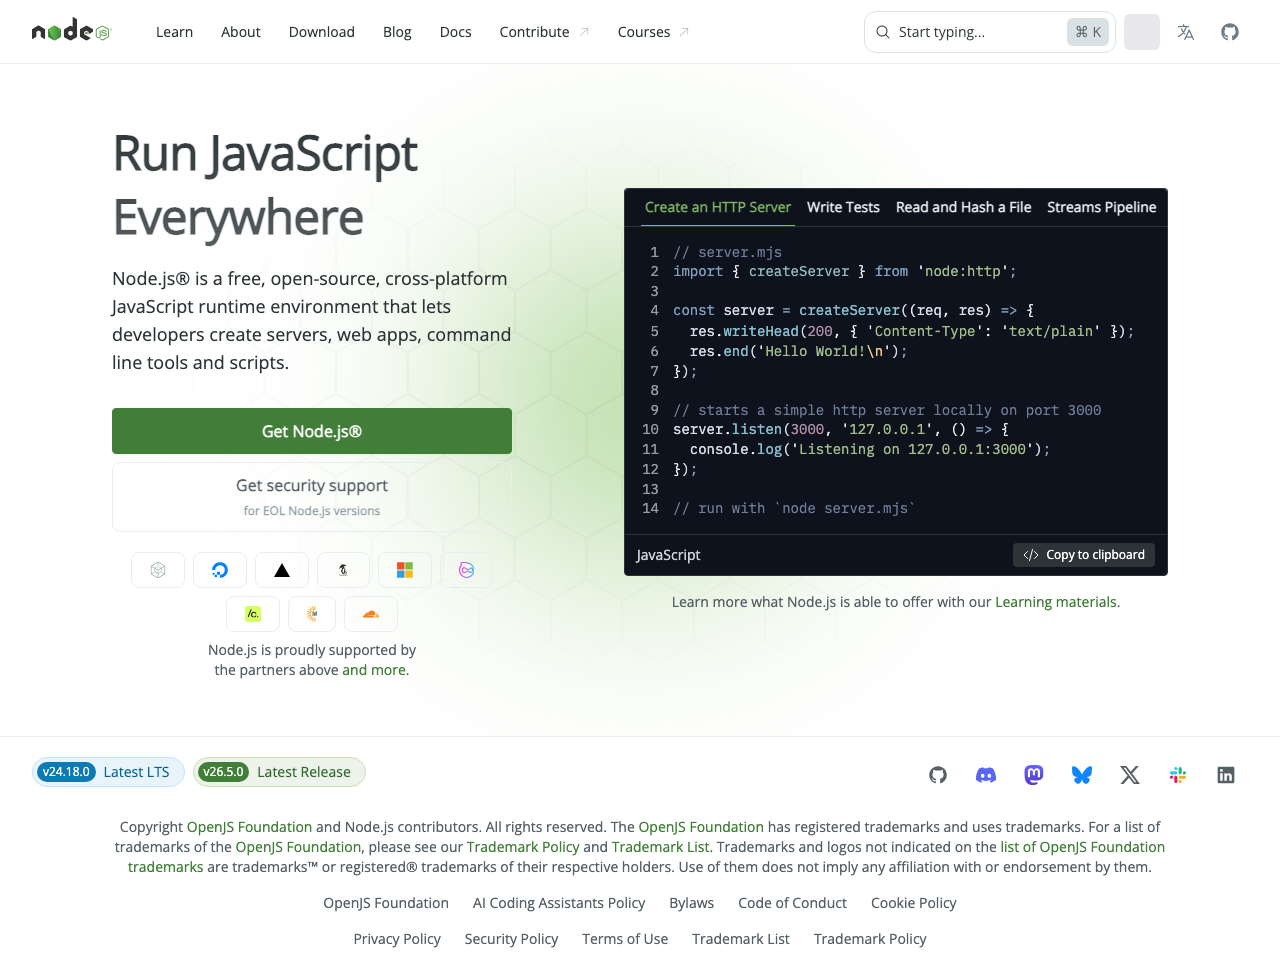
Task: Click the Cloudflare partner logo
Action: coord(371,614)
